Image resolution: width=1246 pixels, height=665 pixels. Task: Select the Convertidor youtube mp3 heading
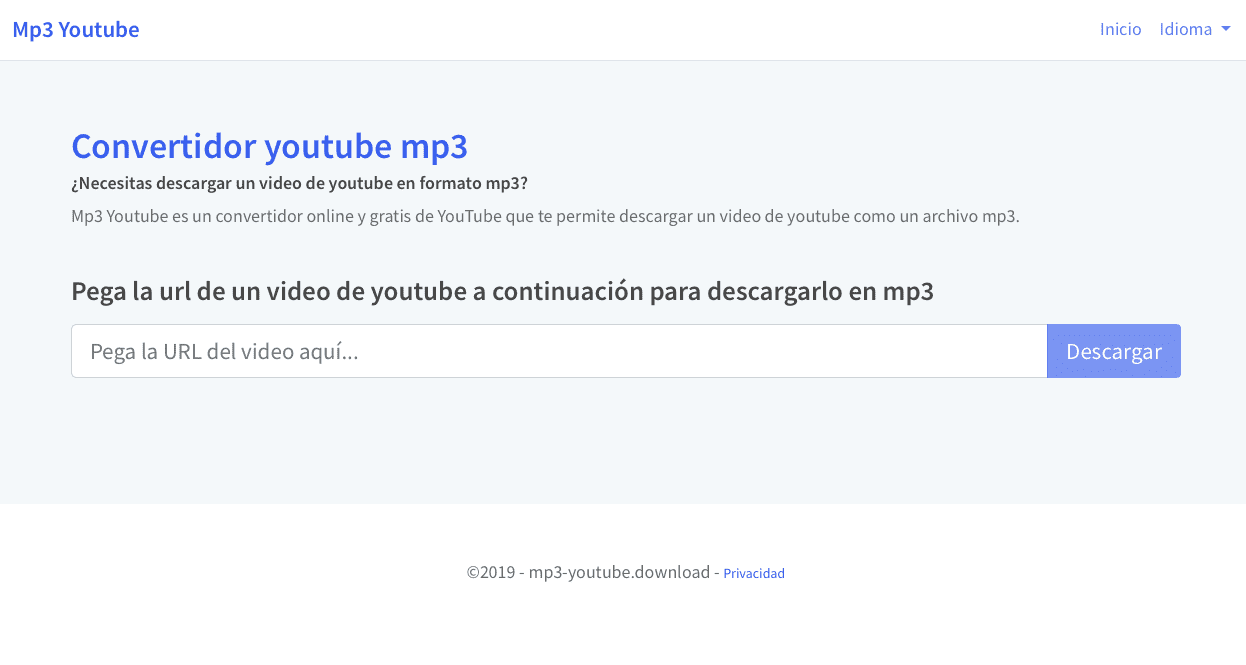(270, 147)
